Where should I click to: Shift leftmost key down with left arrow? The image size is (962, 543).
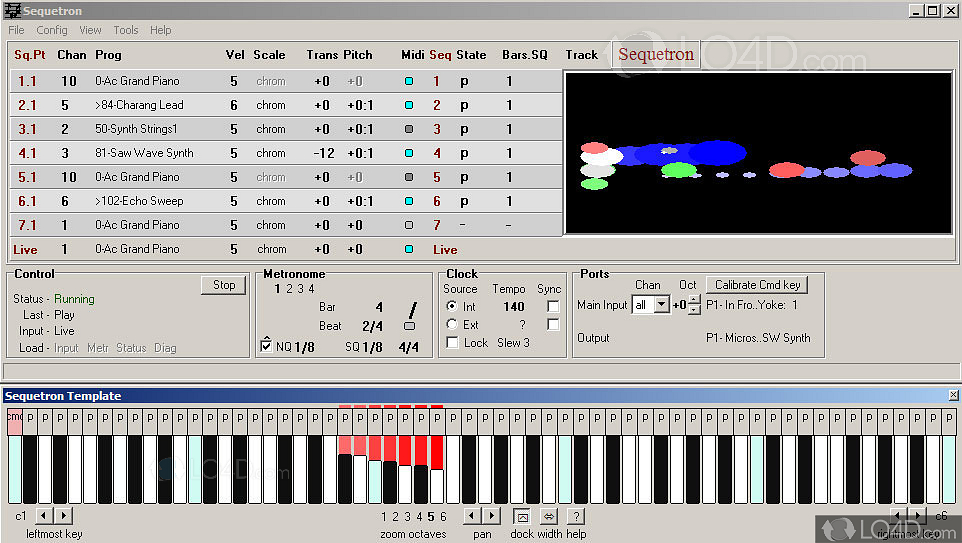click(x=45, y=516)
